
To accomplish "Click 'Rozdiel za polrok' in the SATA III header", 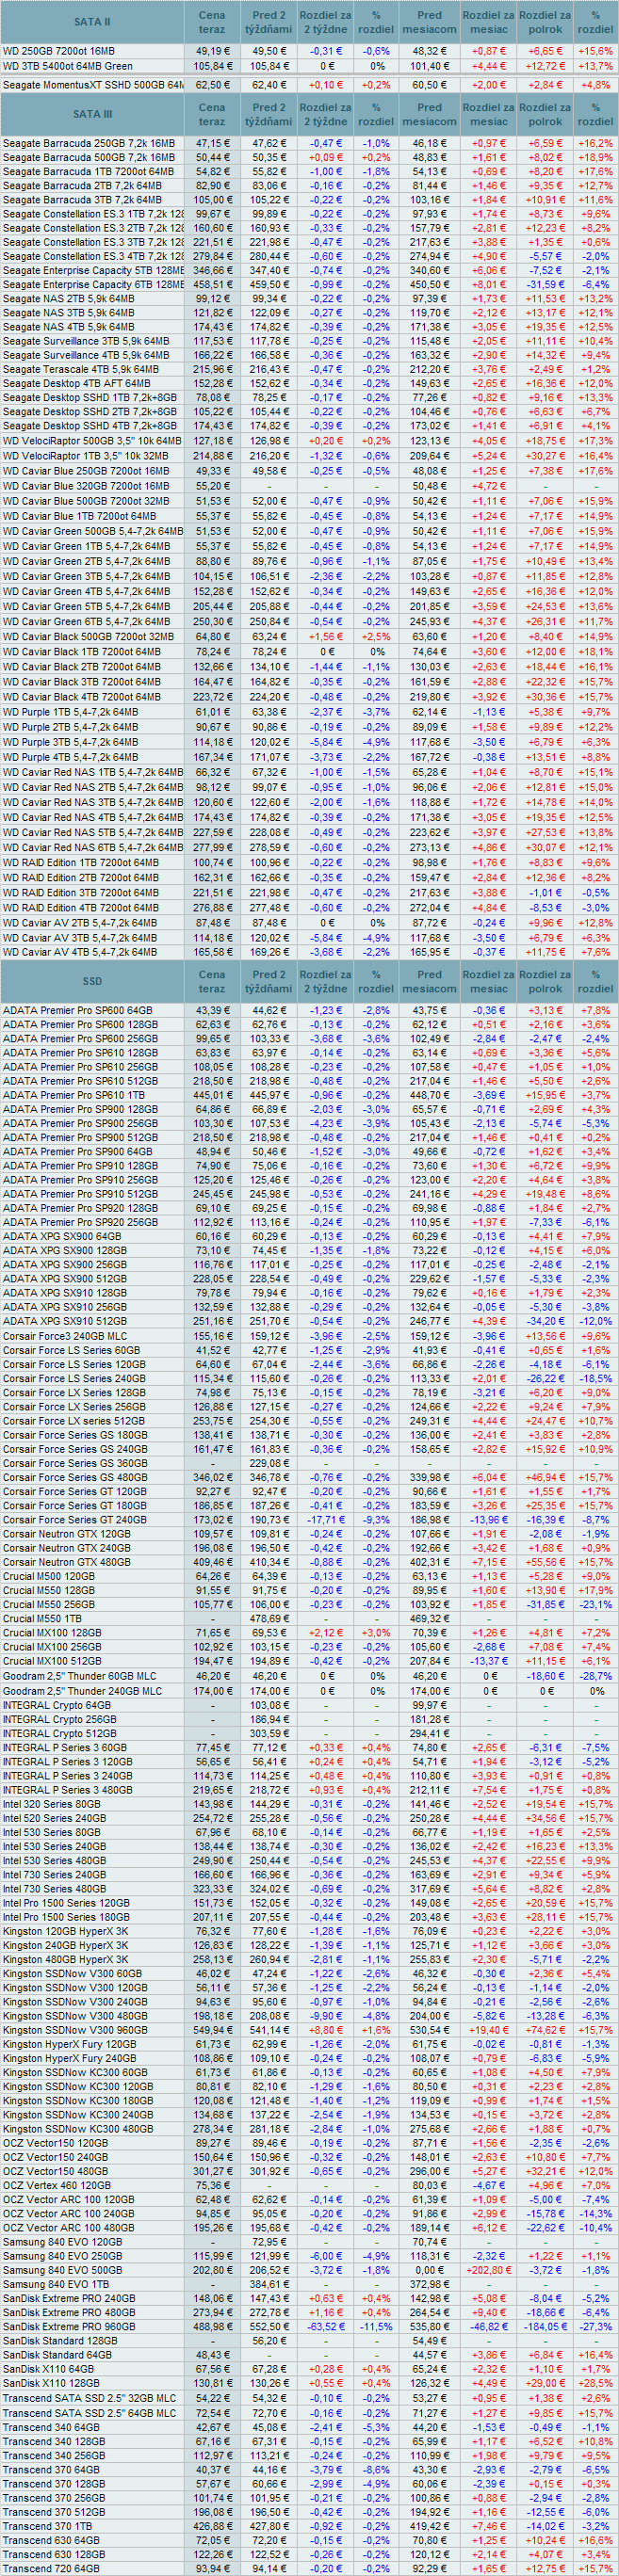I will (x=545, y=114).
